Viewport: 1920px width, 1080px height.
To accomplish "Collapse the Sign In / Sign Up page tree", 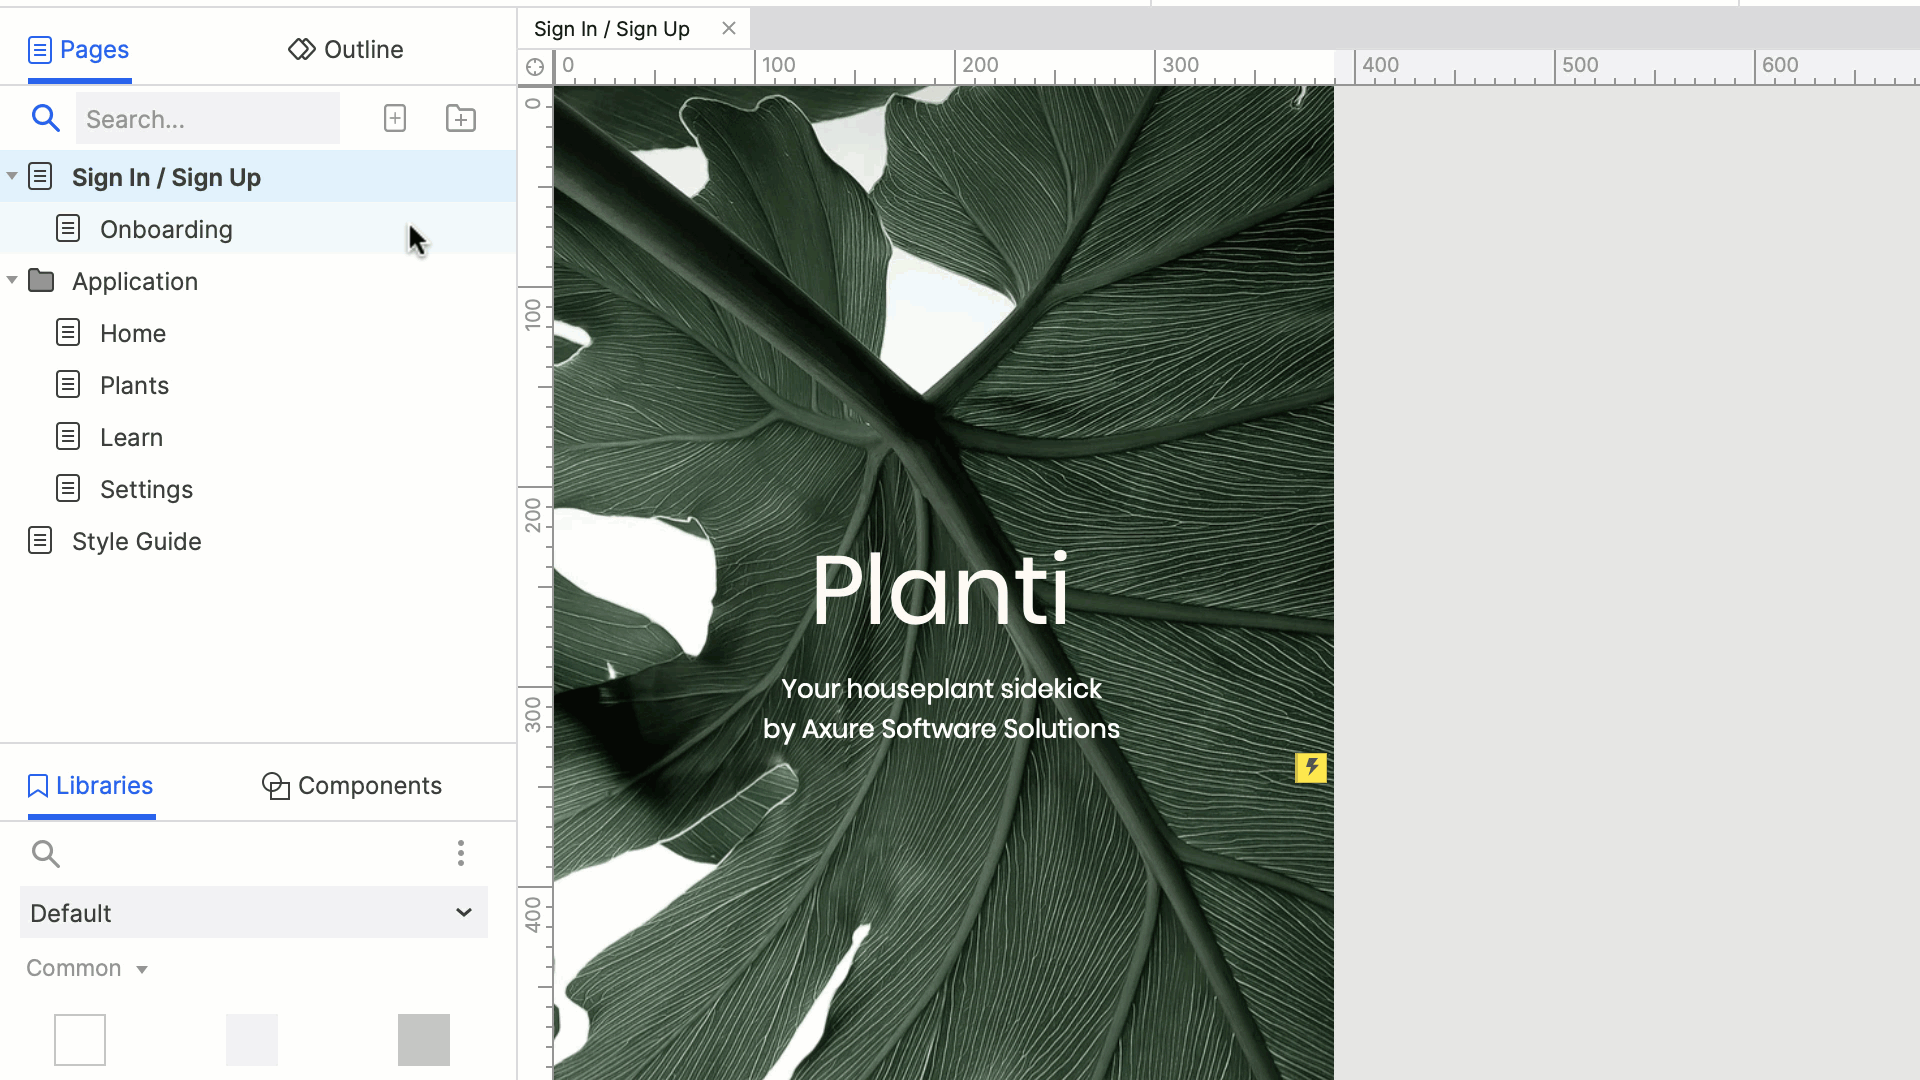I will tap(13, 176).
